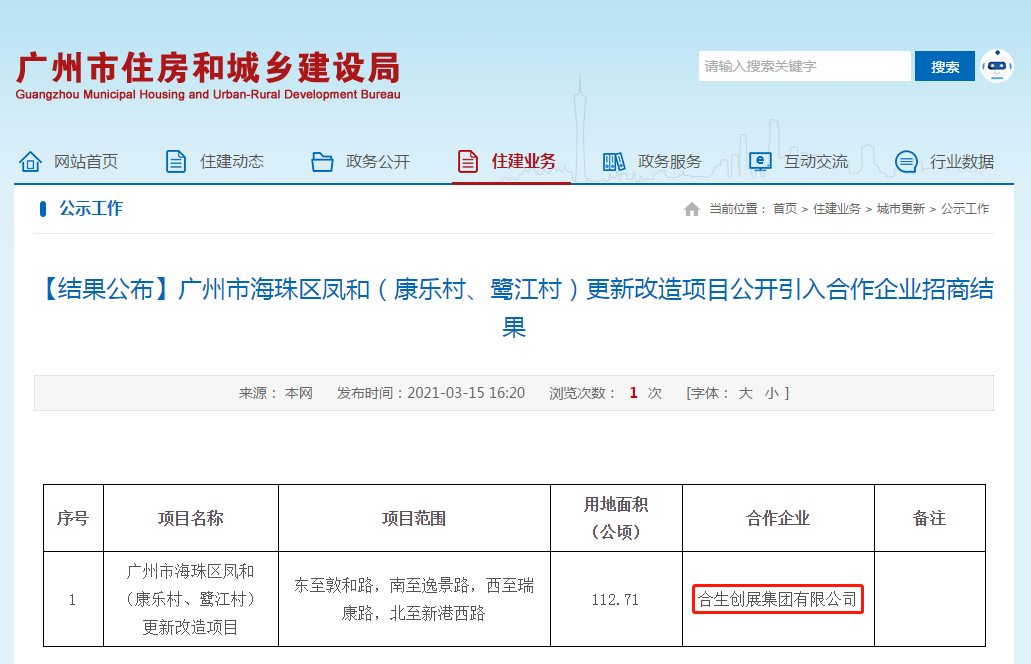Open the 住建动态 menu item
The width and height of the screenshot is (1031, 664).
(x=232, y=161)
